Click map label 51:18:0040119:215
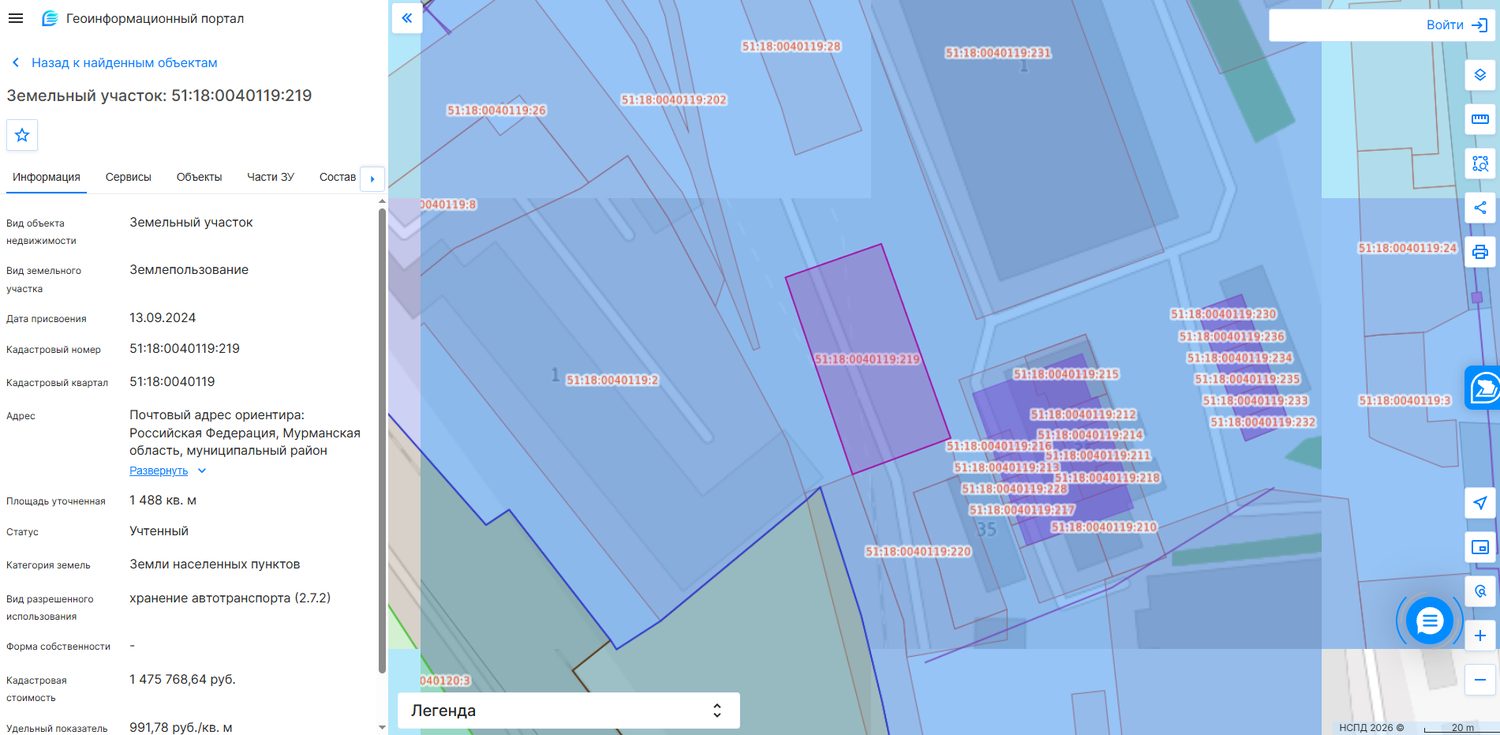The height and width of the screenshot is (735, 1500). 1066,375
